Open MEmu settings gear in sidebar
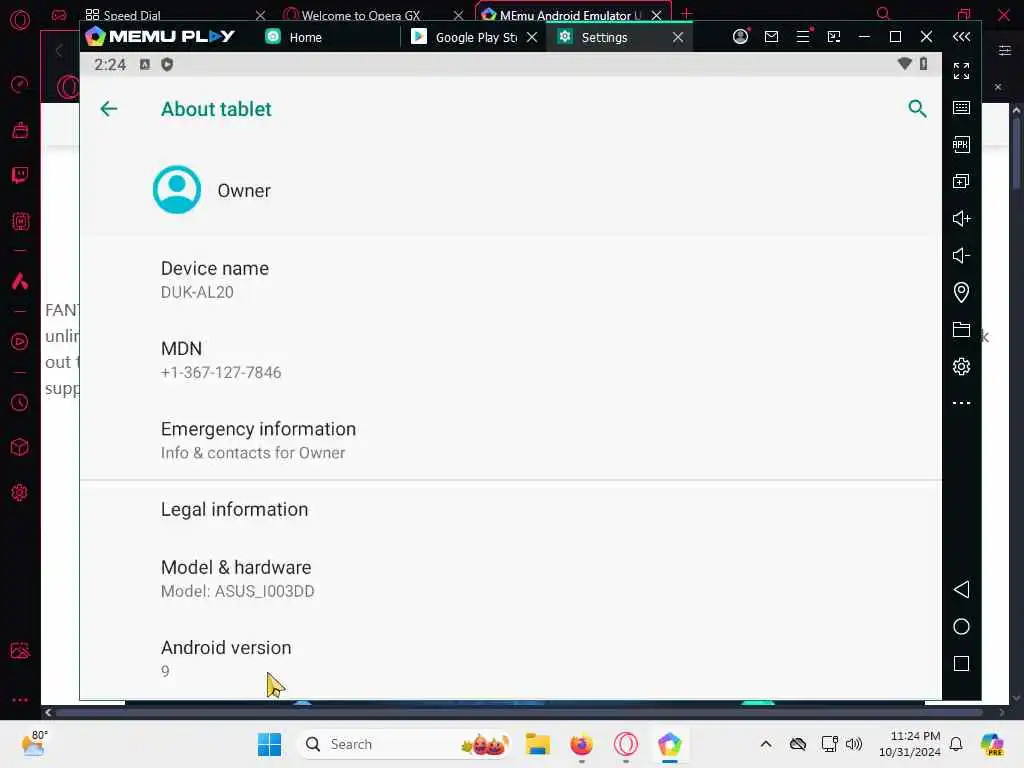This screenshot has height=768, width=1024. point(961,366)
